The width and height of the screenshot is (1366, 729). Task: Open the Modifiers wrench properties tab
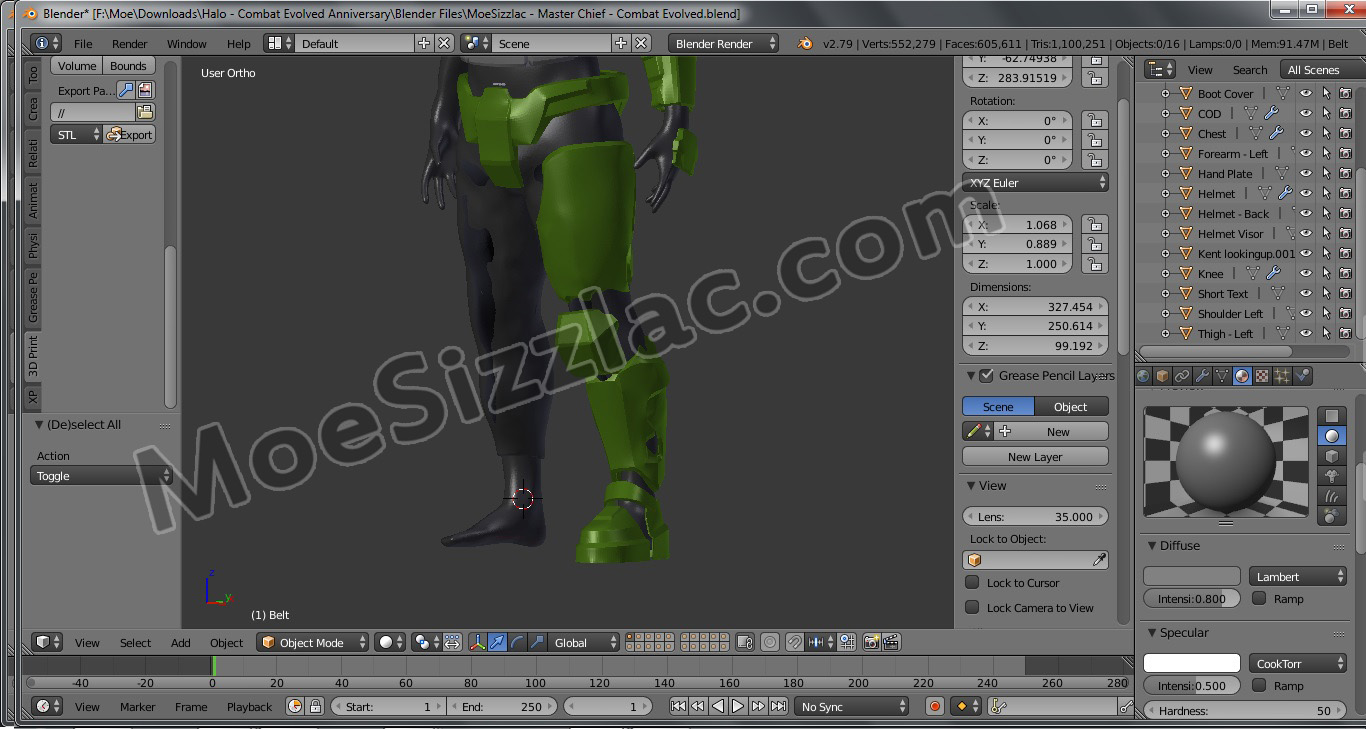coord(1202,376)
